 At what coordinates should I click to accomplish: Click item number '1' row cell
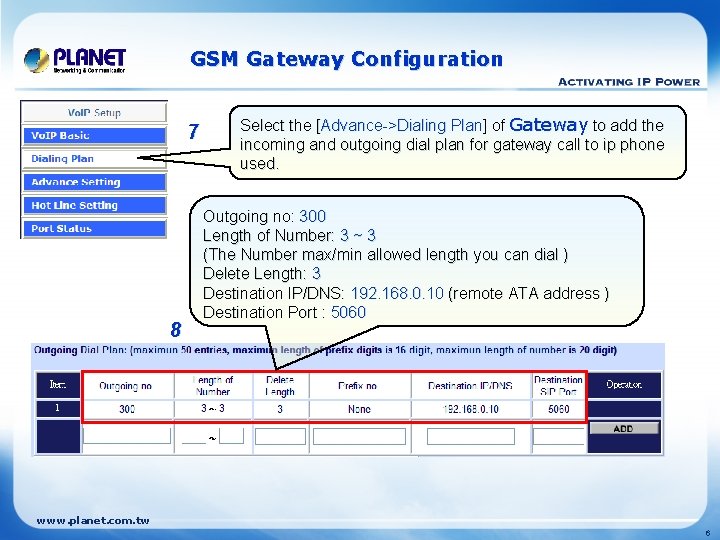[x=58, y=408]
